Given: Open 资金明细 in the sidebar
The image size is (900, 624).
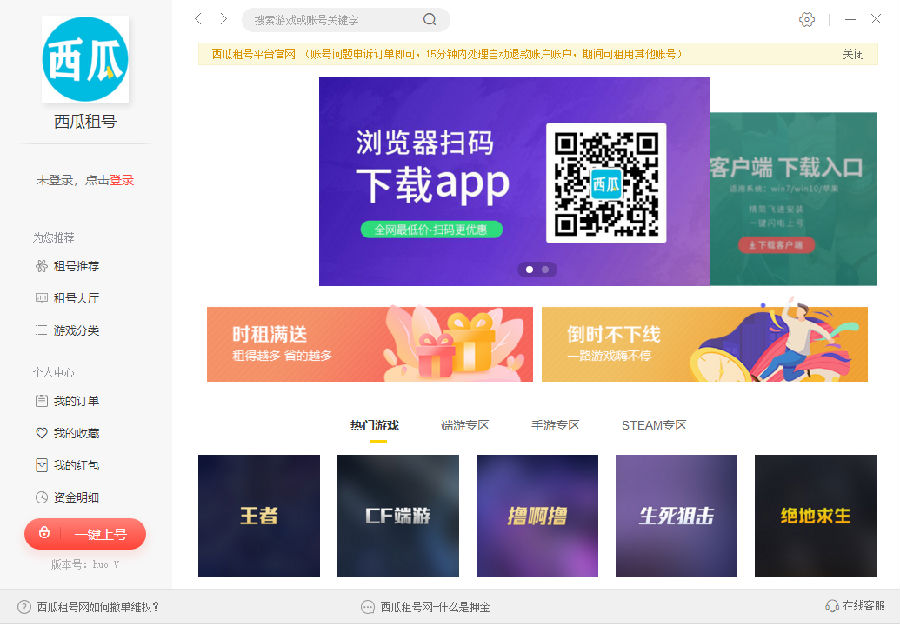Looking at the screenshot, I should point(76,498).
